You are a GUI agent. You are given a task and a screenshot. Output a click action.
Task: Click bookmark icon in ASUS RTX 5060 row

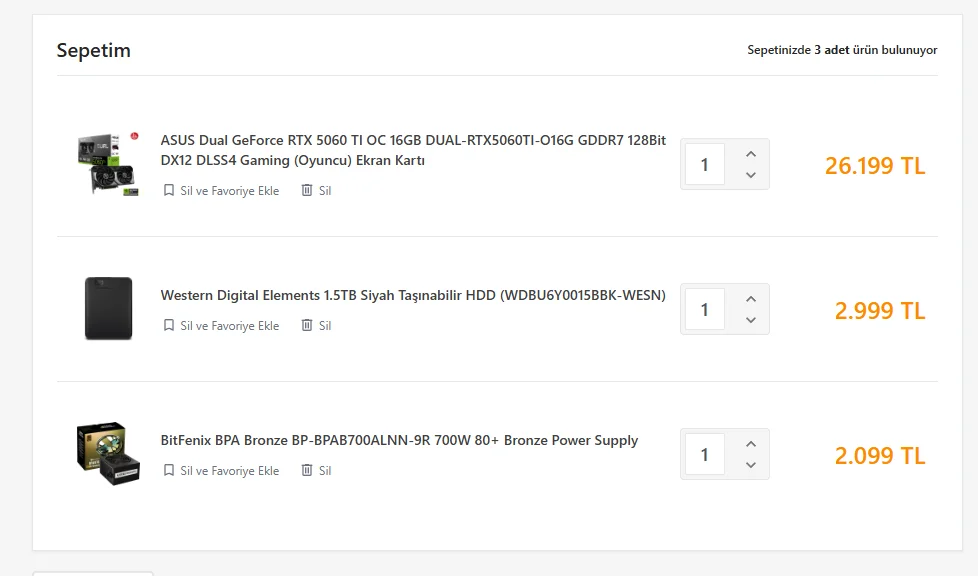click(168, 190)
